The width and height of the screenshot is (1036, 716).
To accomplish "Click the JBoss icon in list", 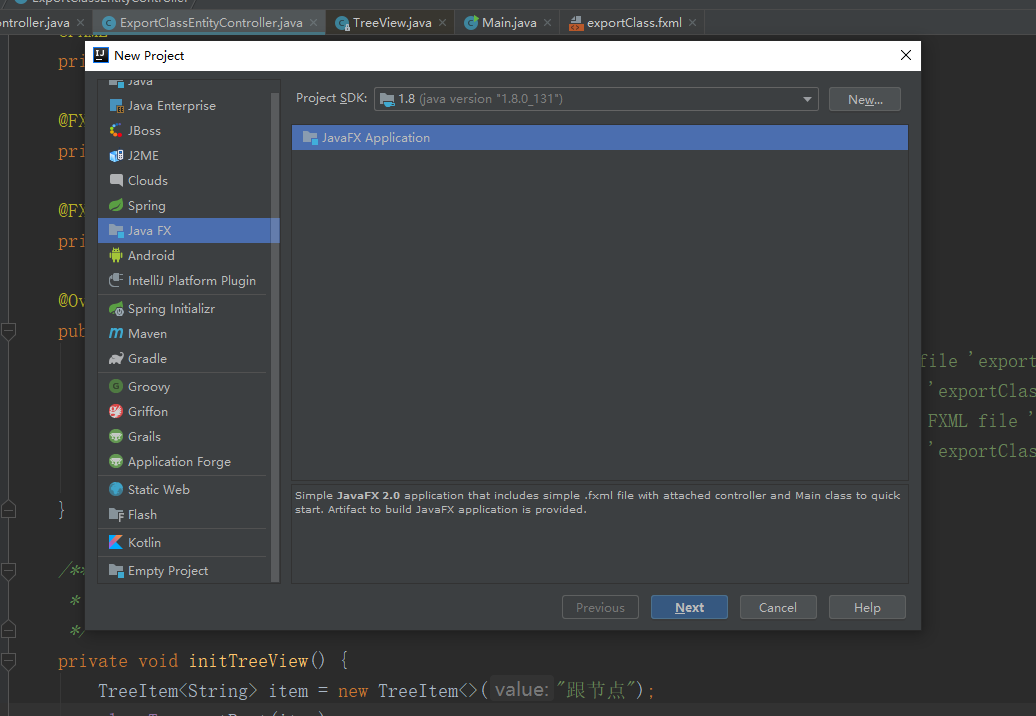I will (x=116, y=131).
